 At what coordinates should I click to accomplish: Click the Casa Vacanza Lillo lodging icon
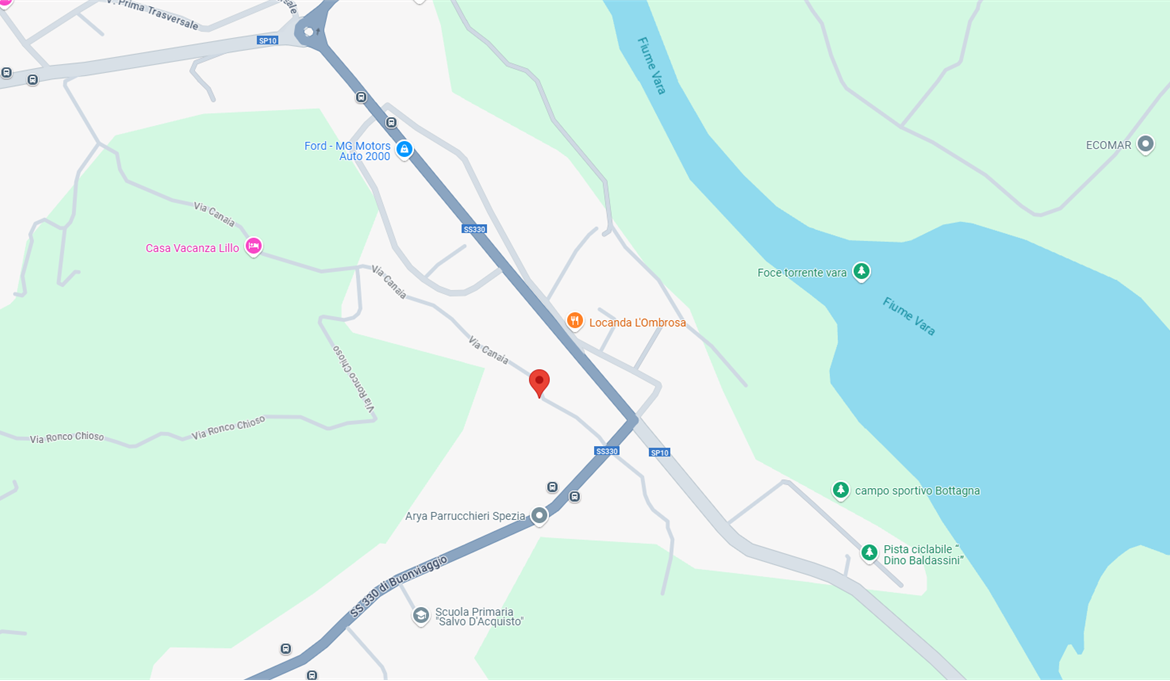pos(254,246)
